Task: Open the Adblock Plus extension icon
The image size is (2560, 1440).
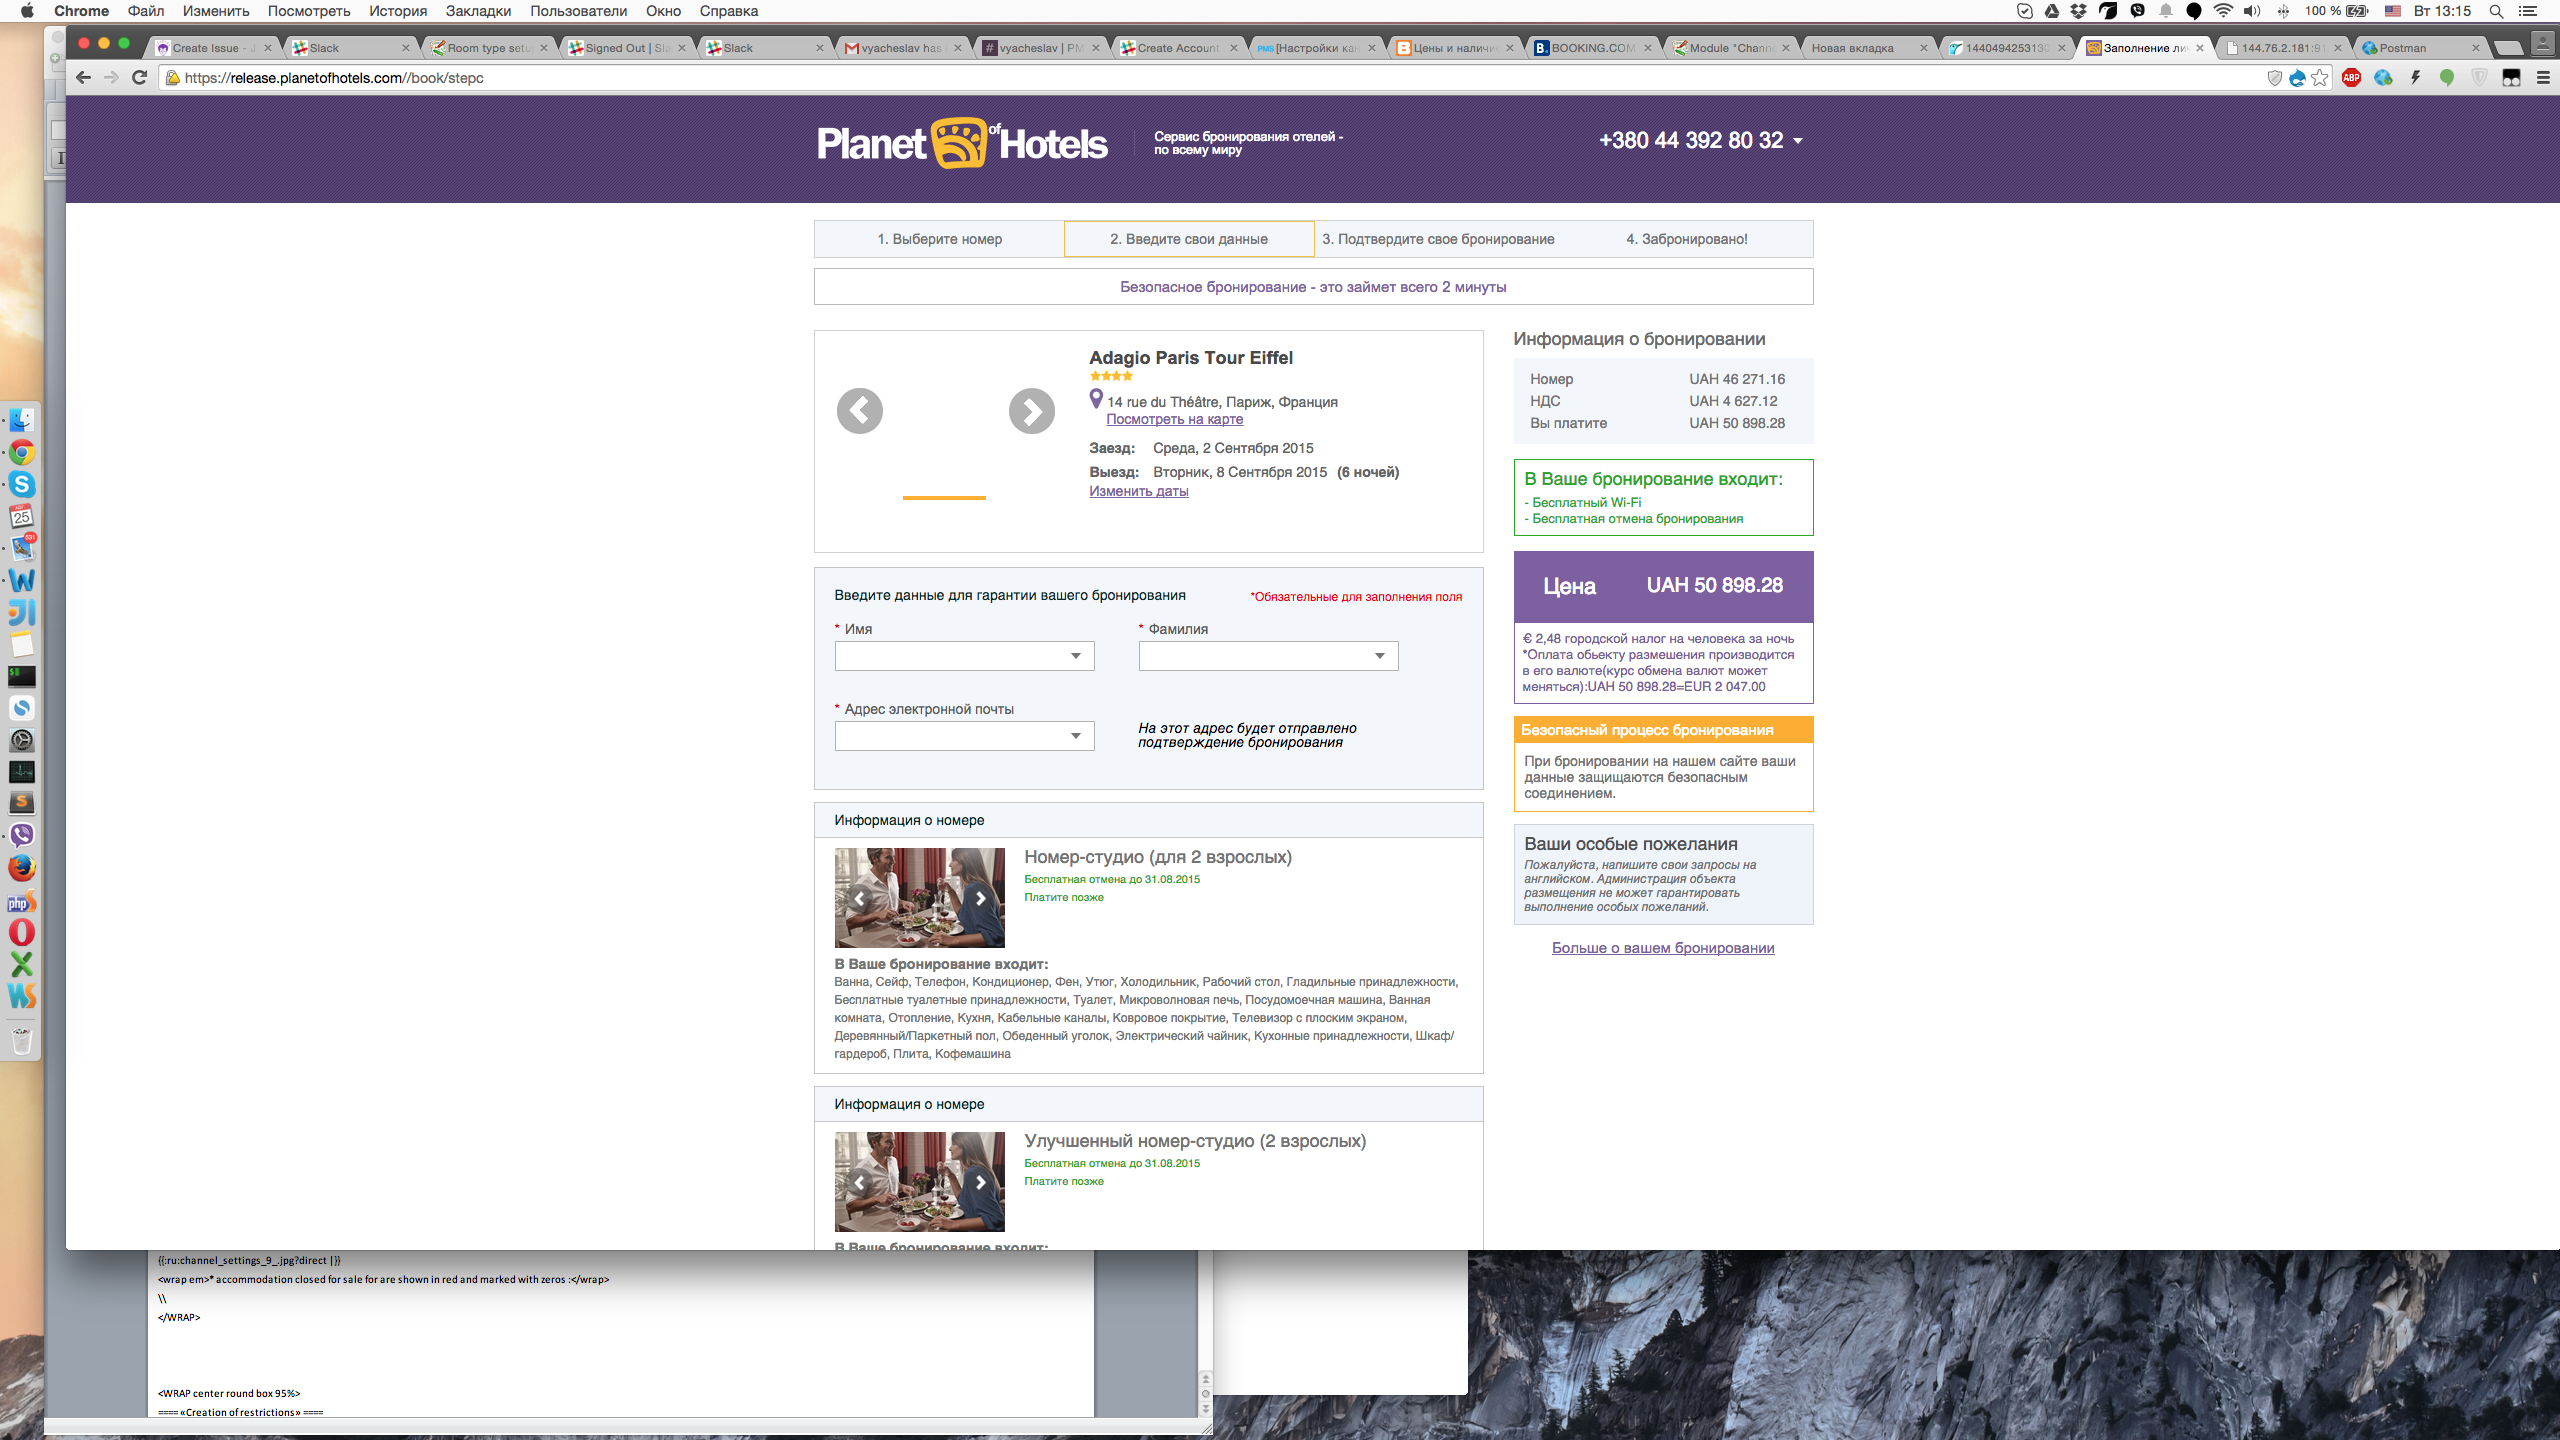Action: tap(2351, 77)
